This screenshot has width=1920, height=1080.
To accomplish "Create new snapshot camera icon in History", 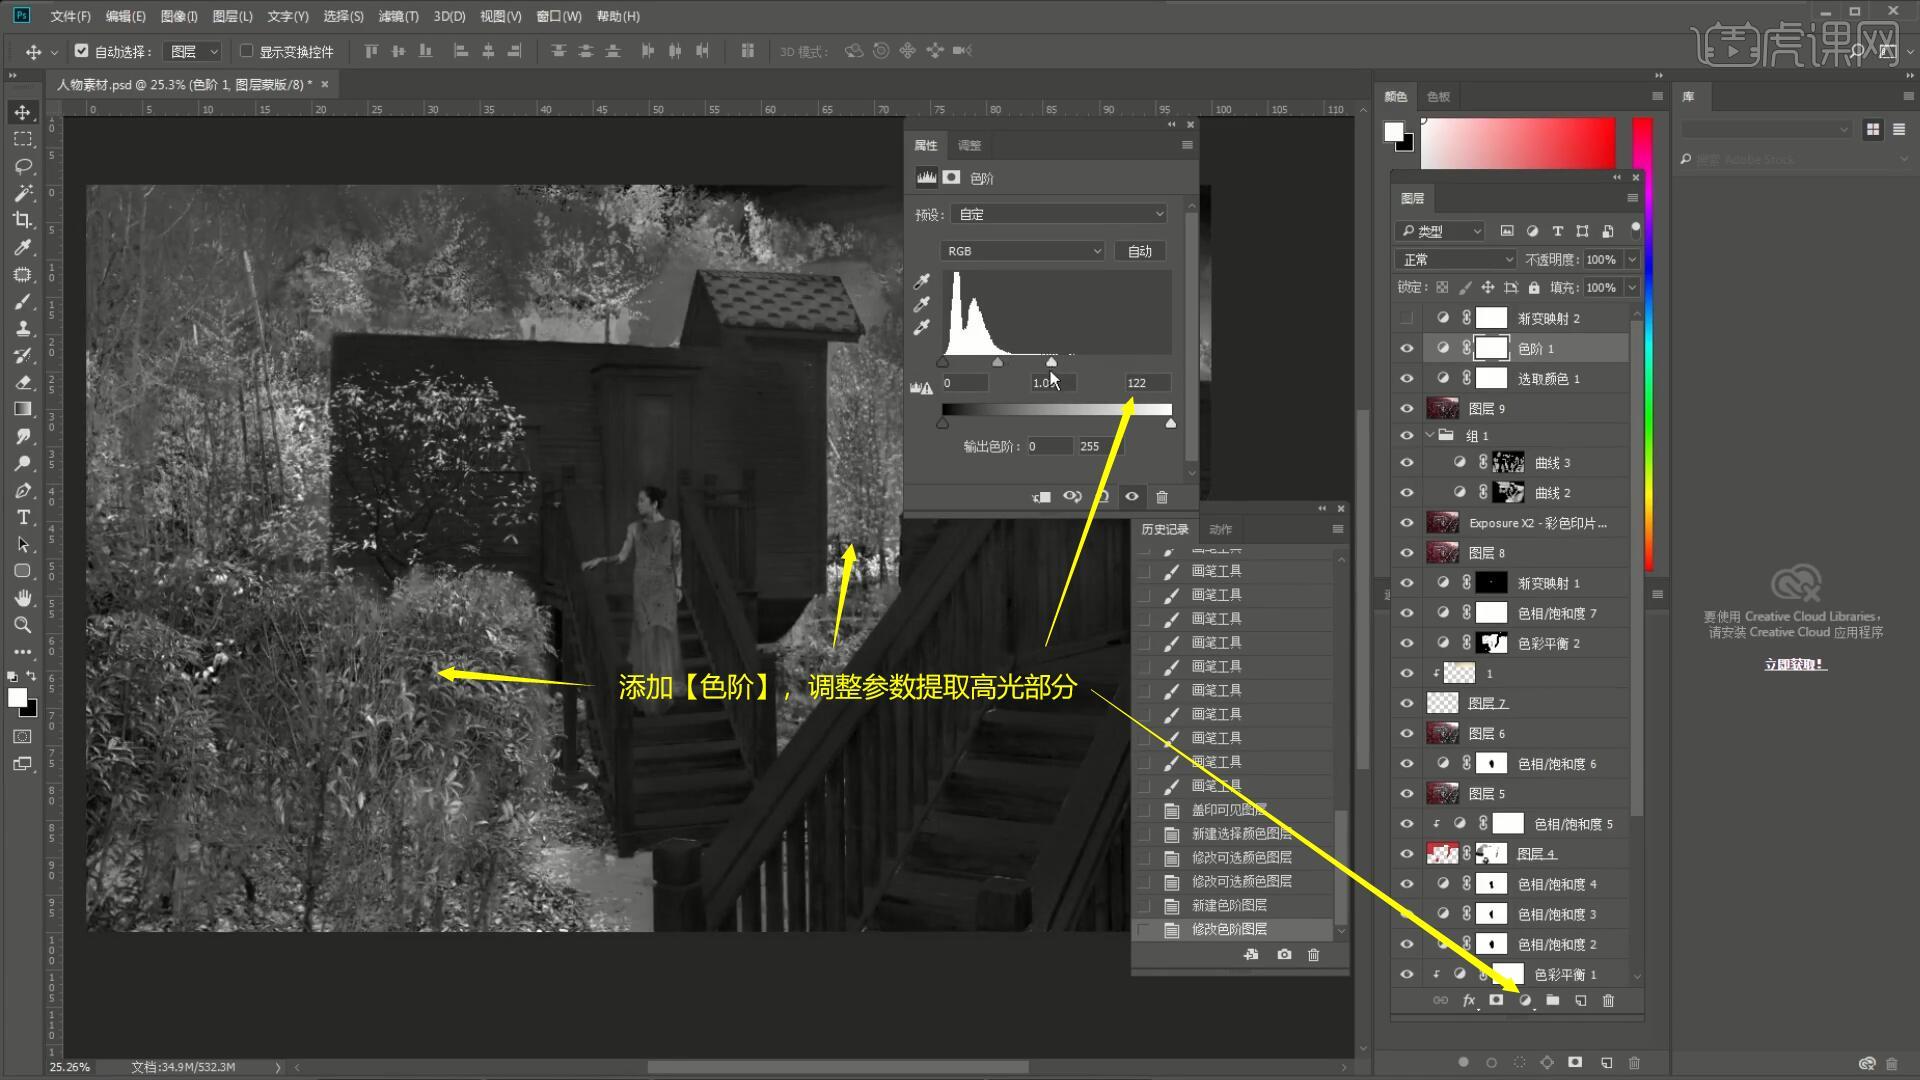I will [1284, 955].
